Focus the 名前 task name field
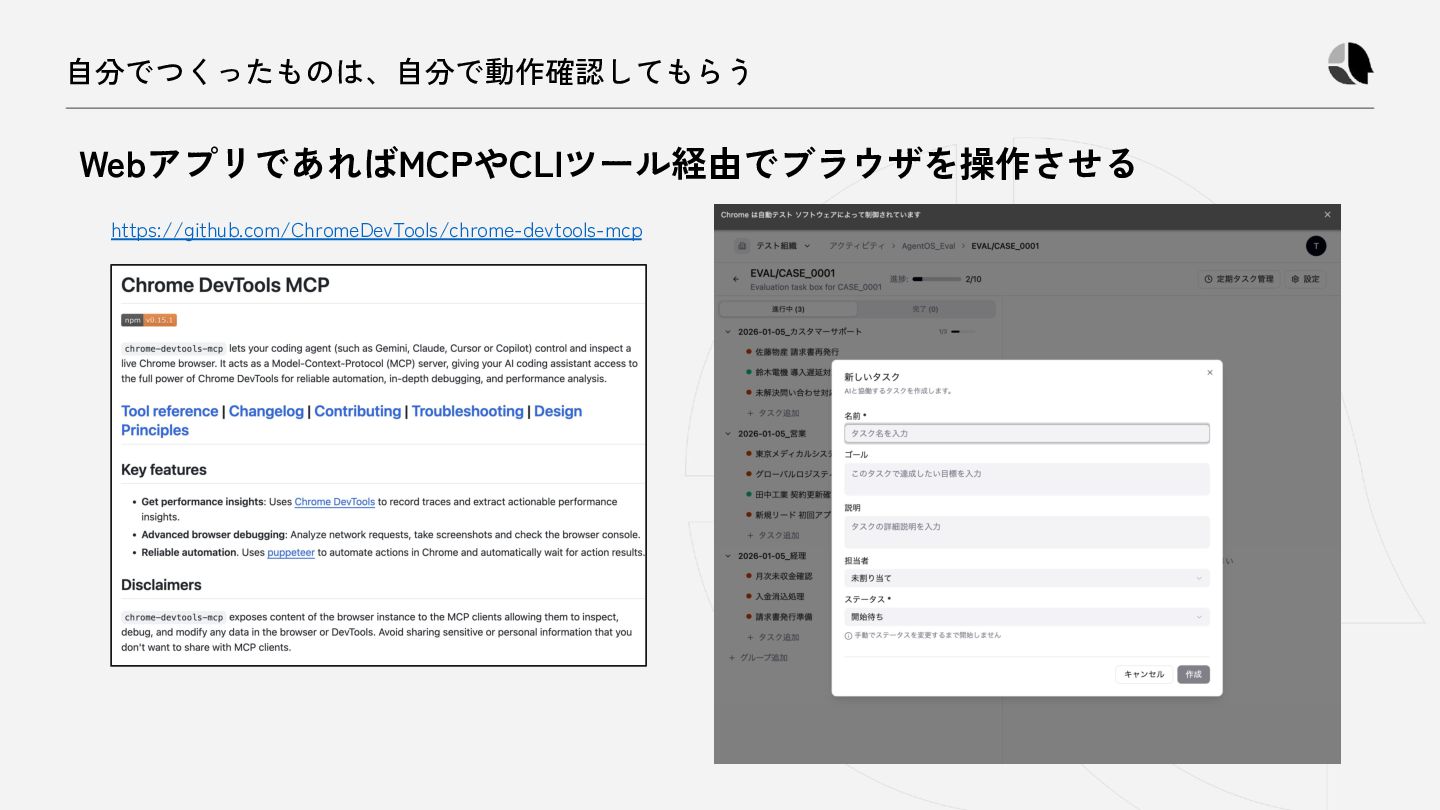This screenshot has height=810, width=1440. tap(1027, 433)
